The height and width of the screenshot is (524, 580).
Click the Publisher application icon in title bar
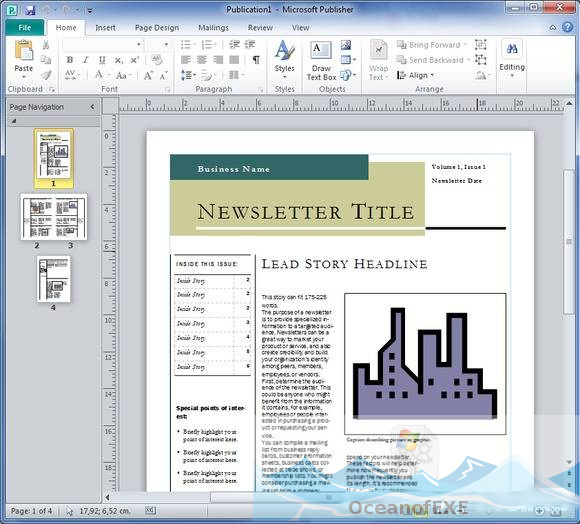click(x=11, y=10)
